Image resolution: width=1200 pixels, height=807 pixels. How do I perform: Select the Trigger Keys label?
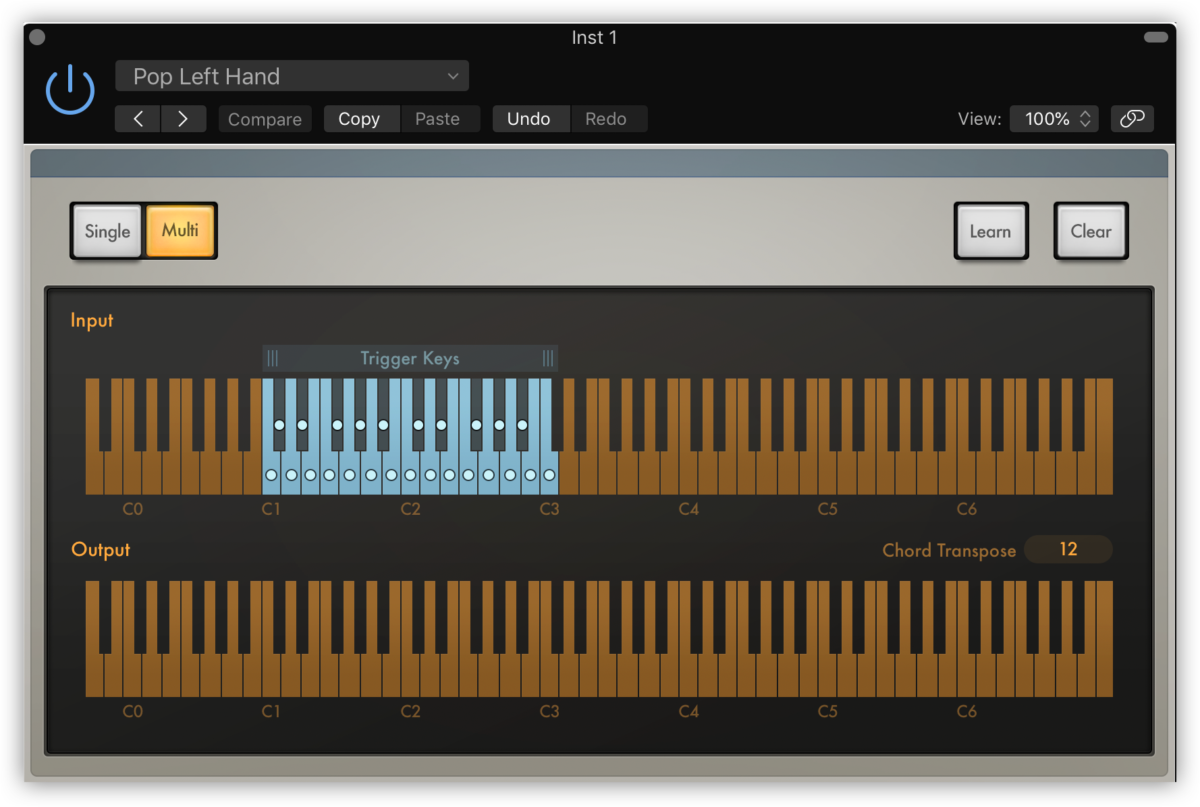pyautogui.click(x=410, y=358)
